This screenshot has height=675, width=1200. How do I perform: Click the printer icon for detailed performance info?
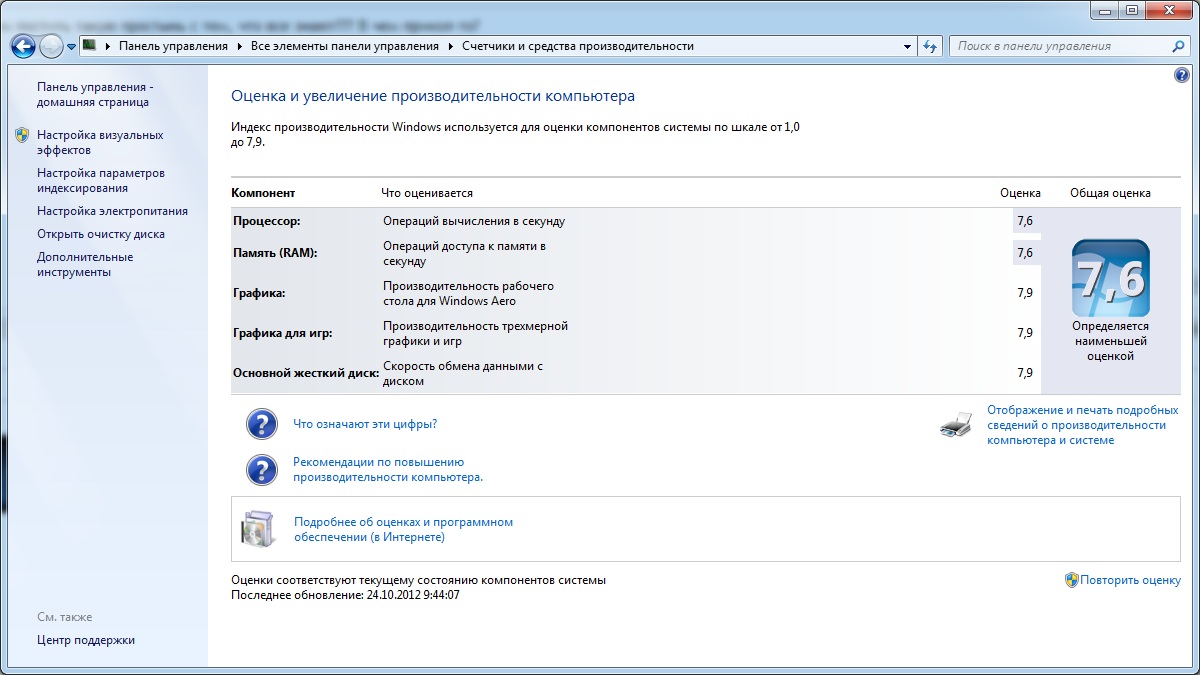pos(955,425)
